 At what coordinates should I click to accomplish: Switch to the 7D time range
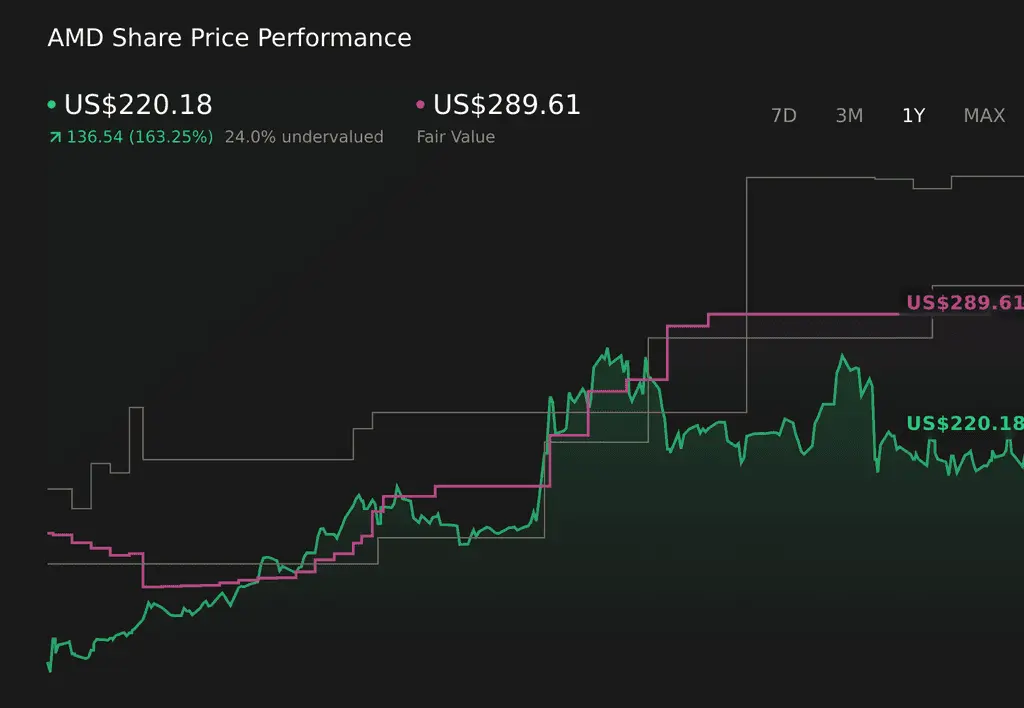[x=784, y=116]
